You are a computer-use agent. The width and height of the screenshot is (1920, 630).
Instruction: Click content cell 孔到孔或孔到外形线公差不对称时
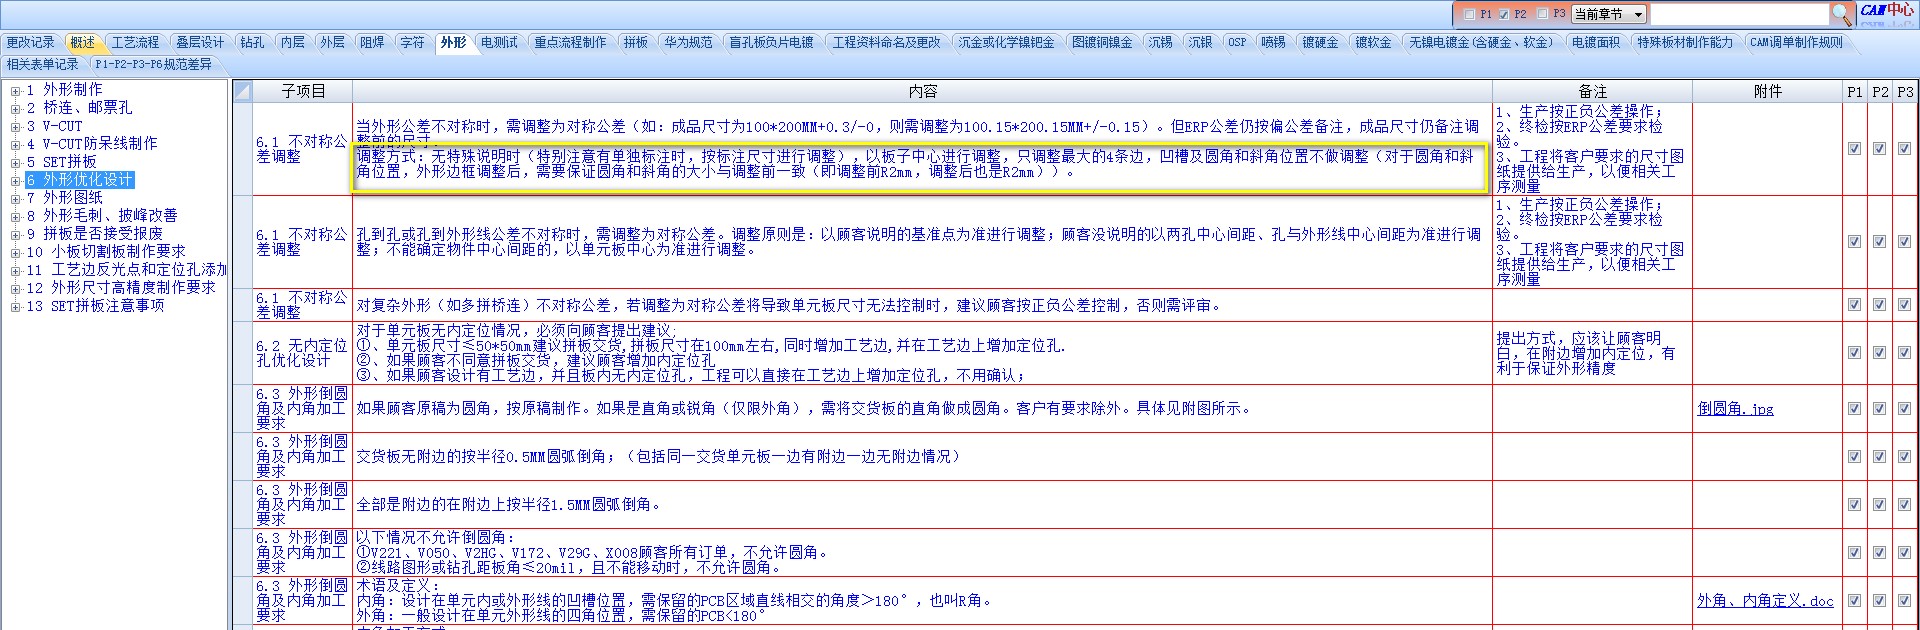point(922,241)
